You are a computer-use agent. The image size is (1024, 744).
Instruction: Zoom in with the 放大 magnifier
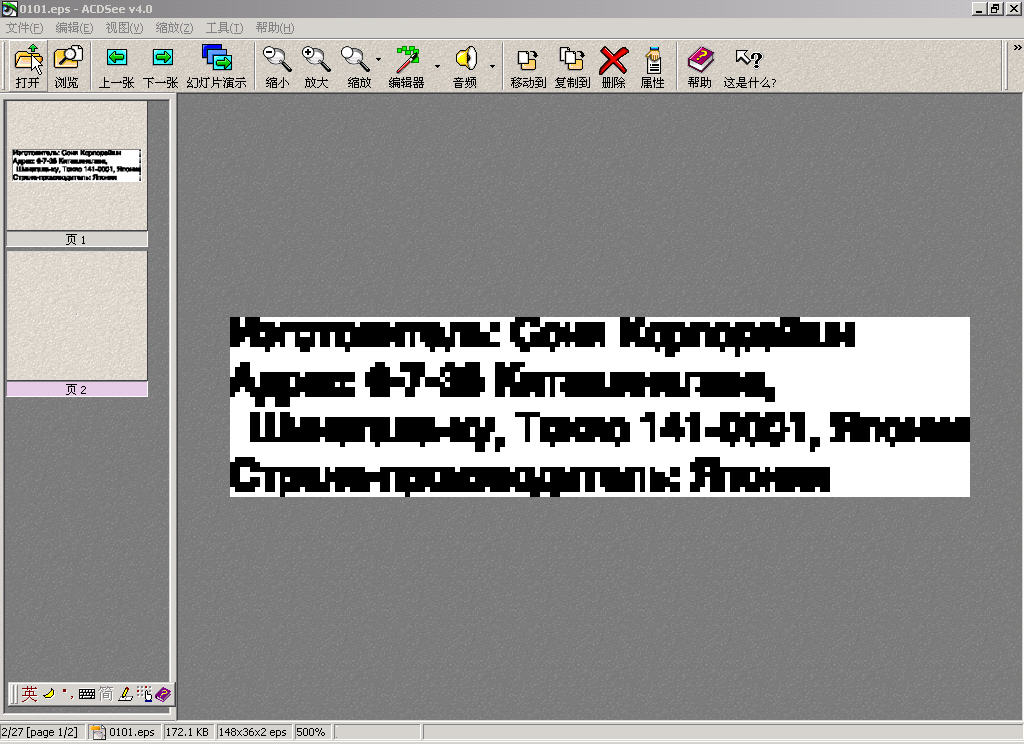(x=316, y=66)
